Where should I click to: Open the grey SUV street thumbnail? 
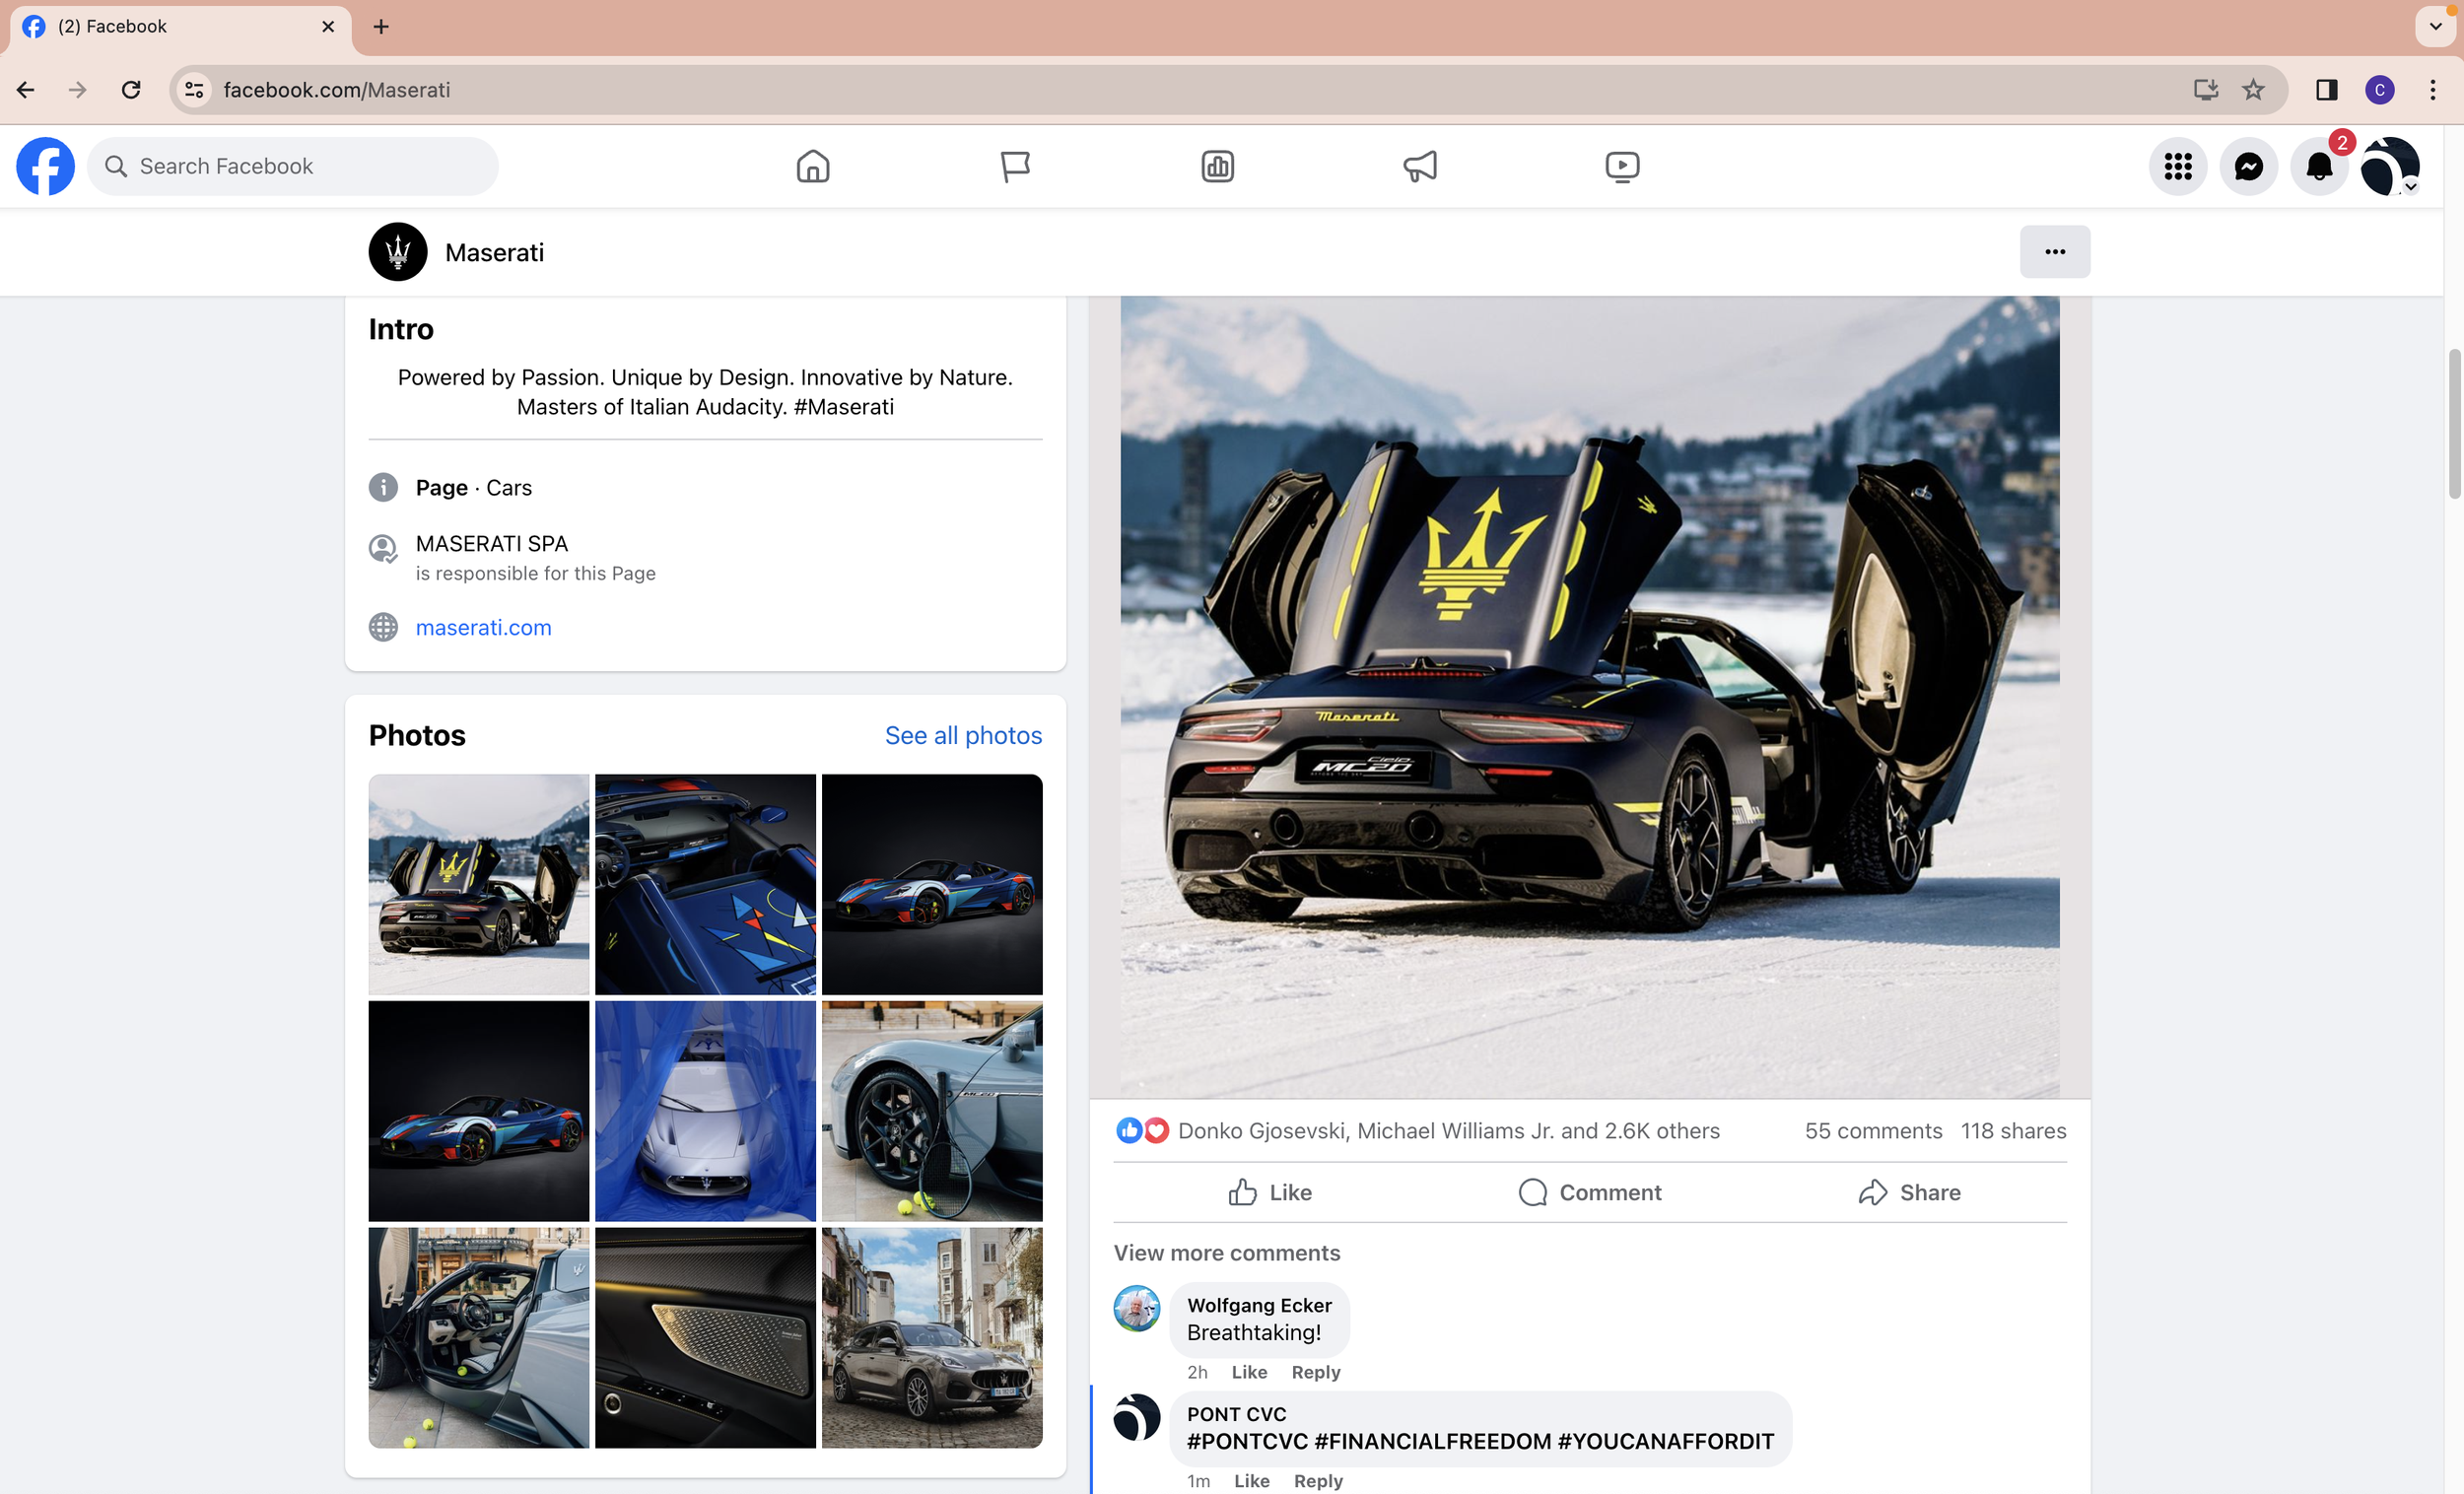pos(932,1338)
